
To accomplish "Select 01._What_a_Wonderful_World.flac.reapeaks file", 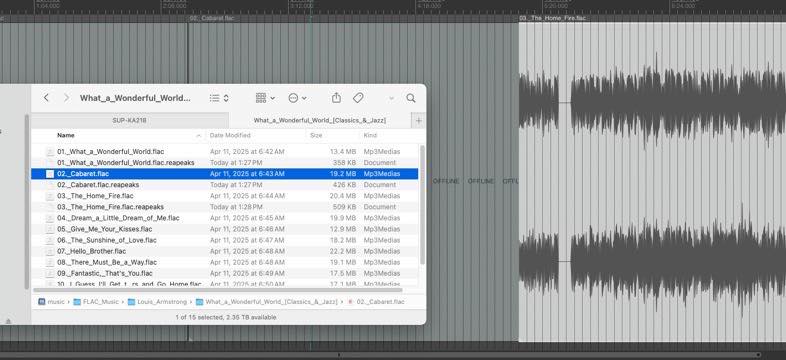I will click(225, 162).
